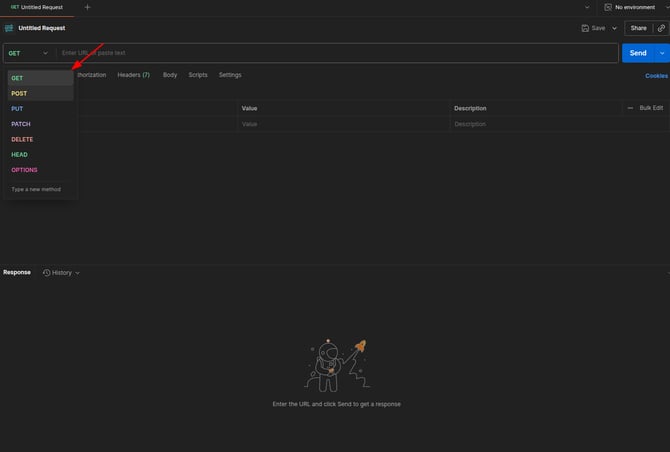Choose DELETE in the method list
670x452 pixels.
point(22,139)
